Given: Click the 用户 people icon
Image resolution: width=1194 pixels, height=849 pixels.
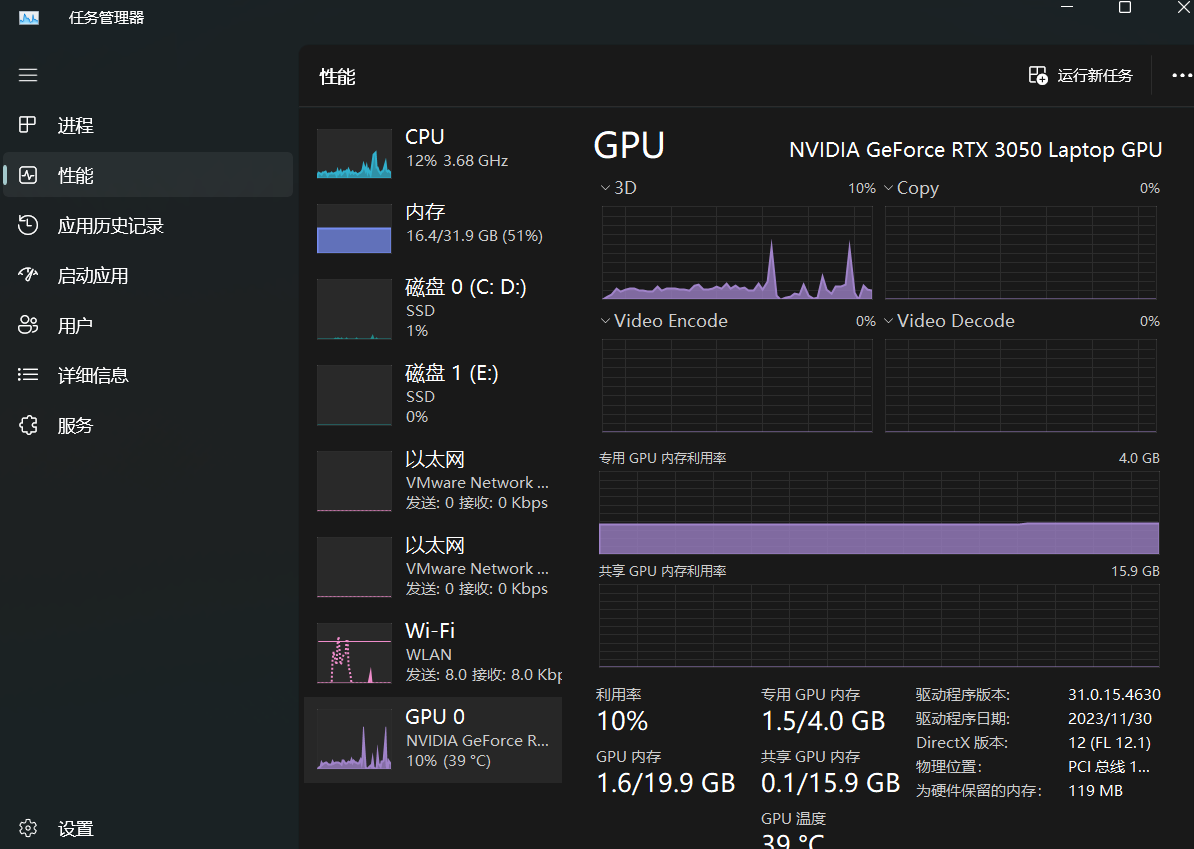Looking at the screenshot, I should pyautogui.click(x=27, y=324).
